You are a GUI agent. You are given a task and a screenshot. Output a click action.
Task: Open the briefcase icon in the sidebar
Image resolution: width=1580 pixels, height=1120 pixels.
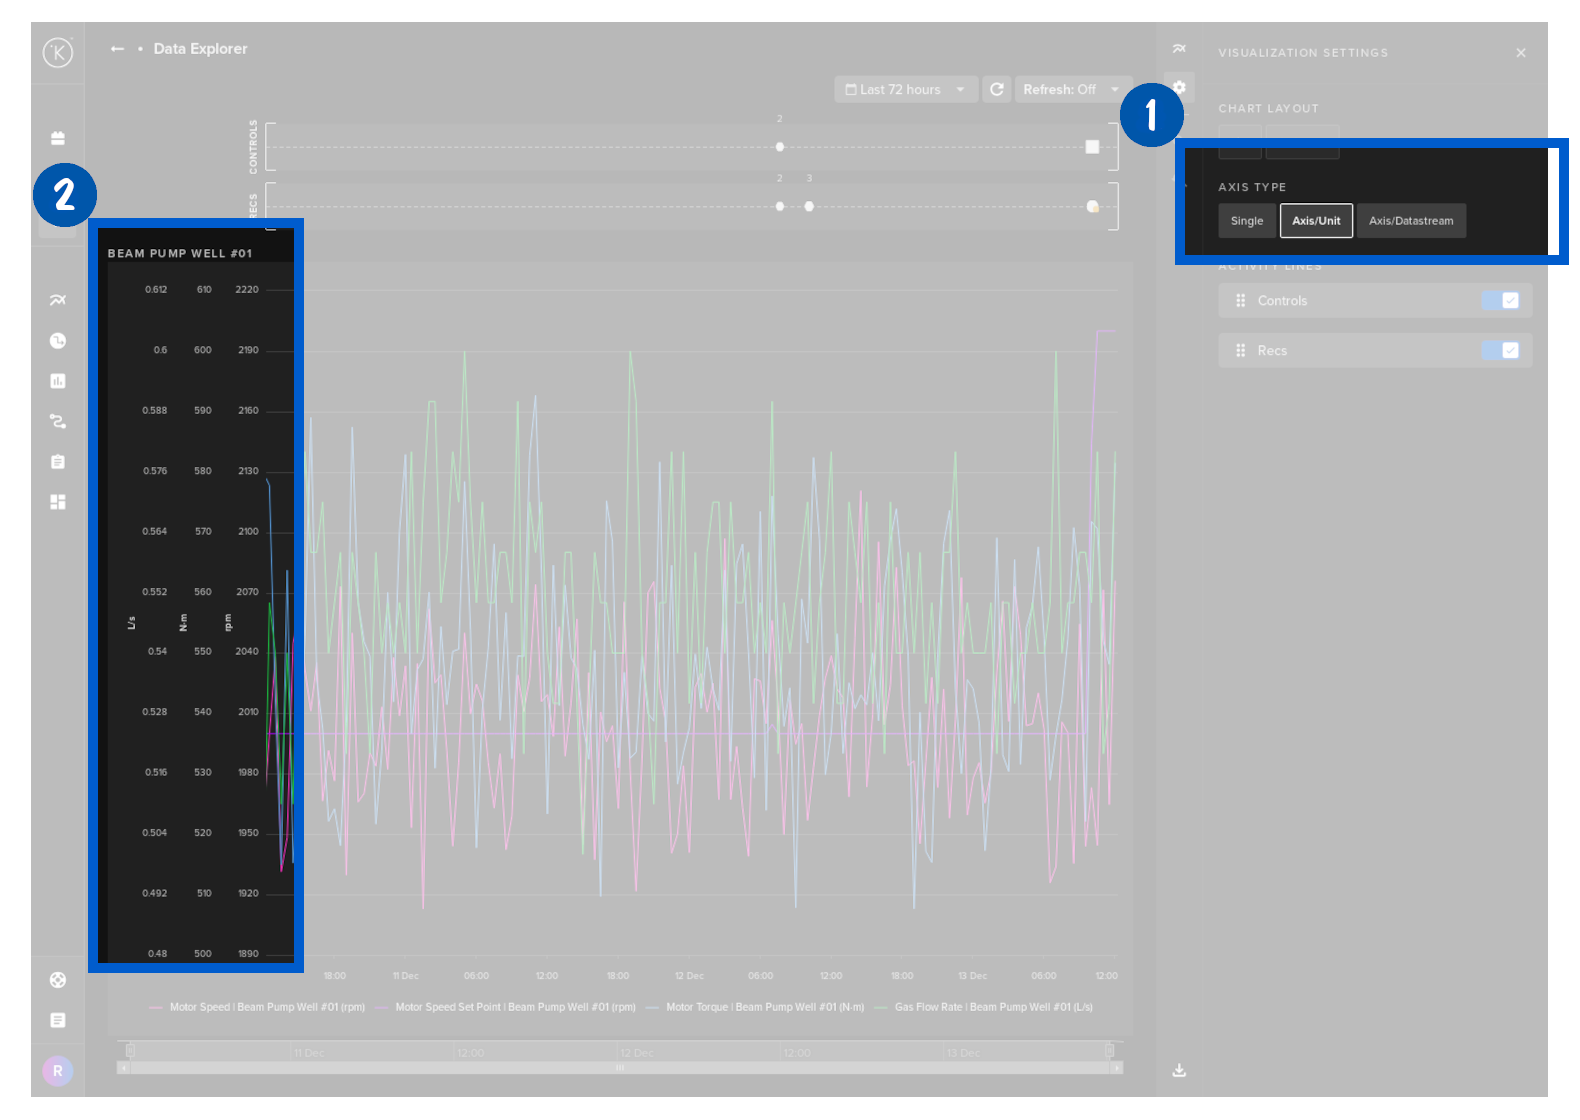(x=58, y=138)
